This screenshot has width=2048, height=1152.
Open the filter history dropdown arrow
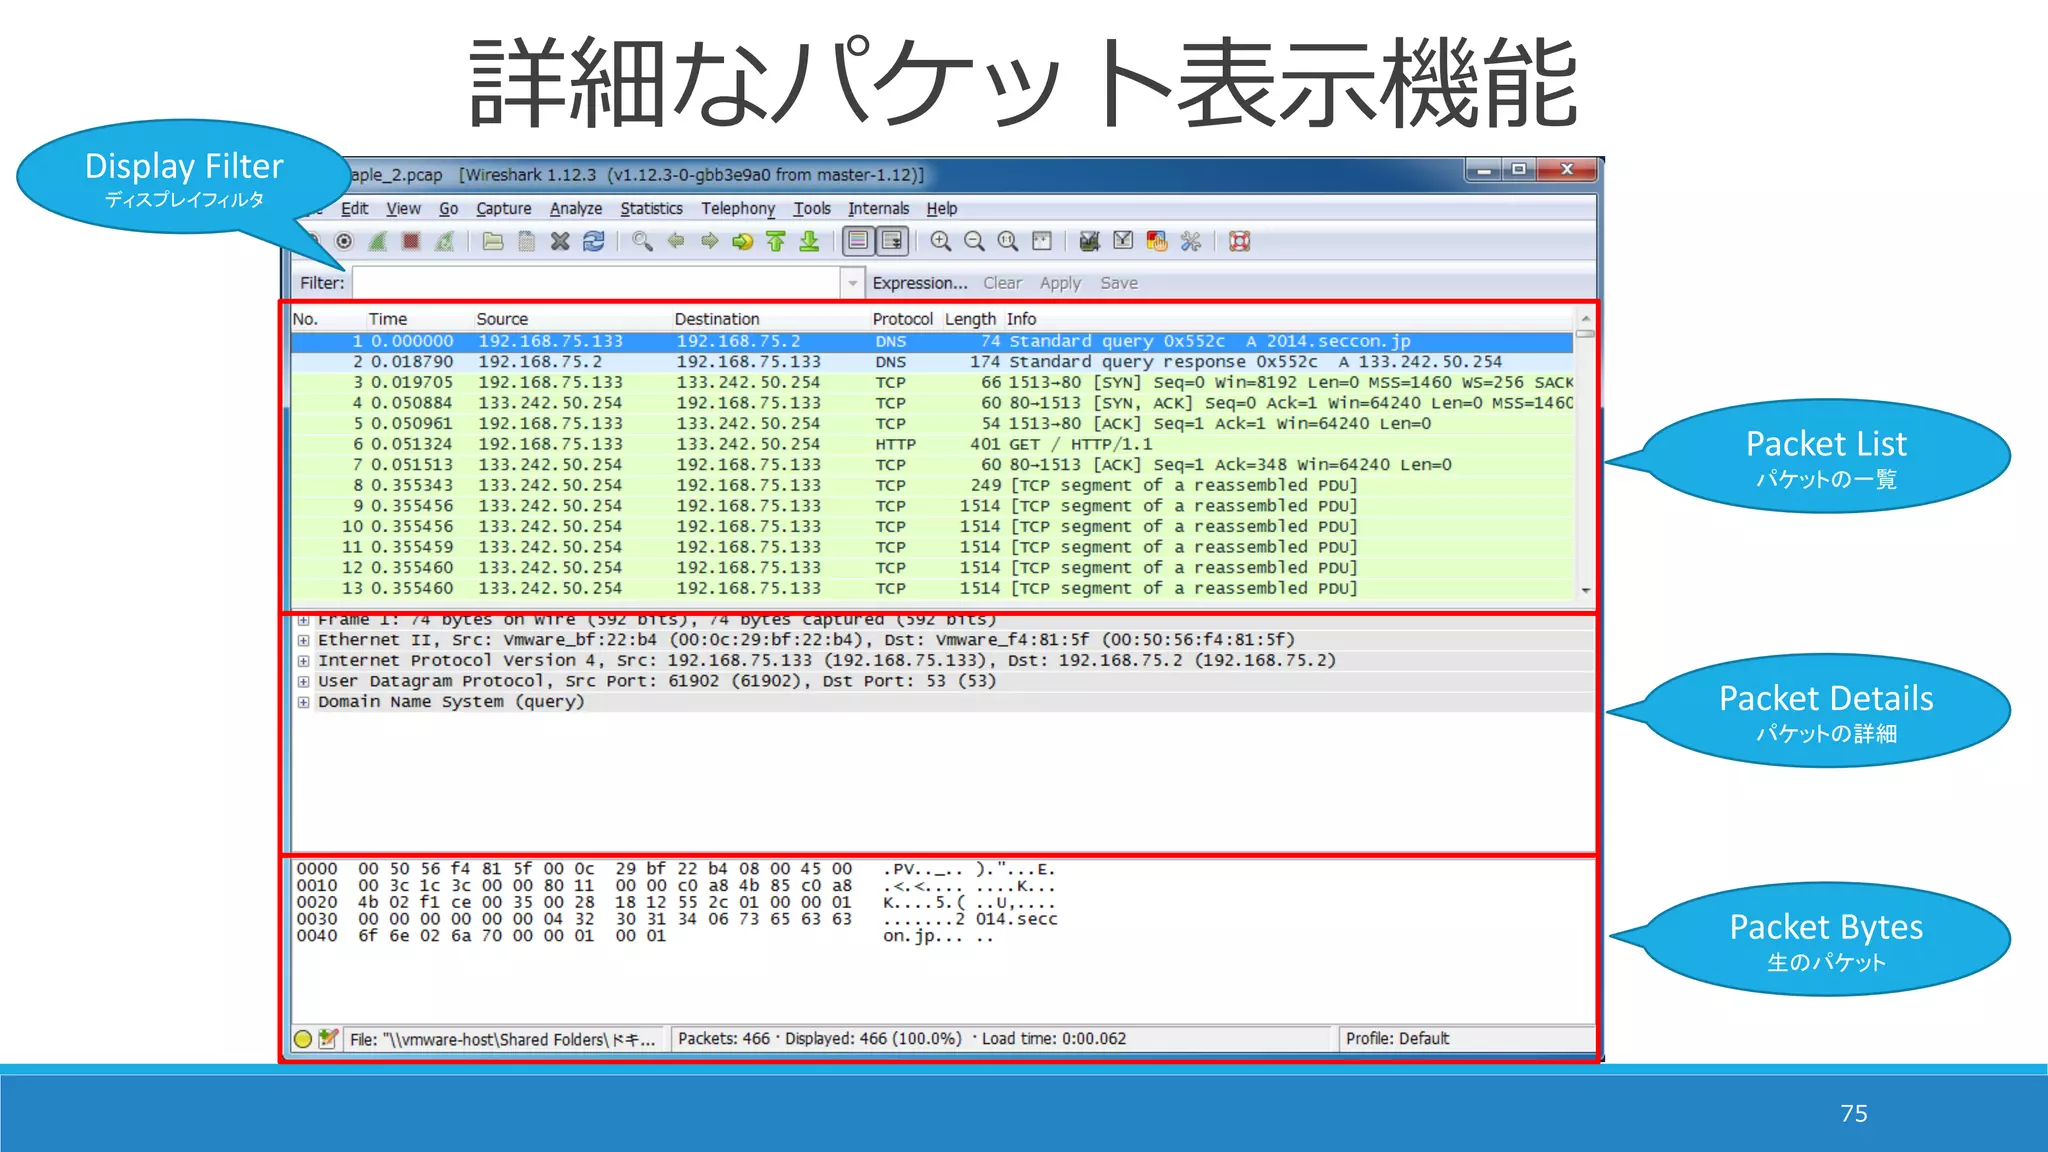(852, 283)
